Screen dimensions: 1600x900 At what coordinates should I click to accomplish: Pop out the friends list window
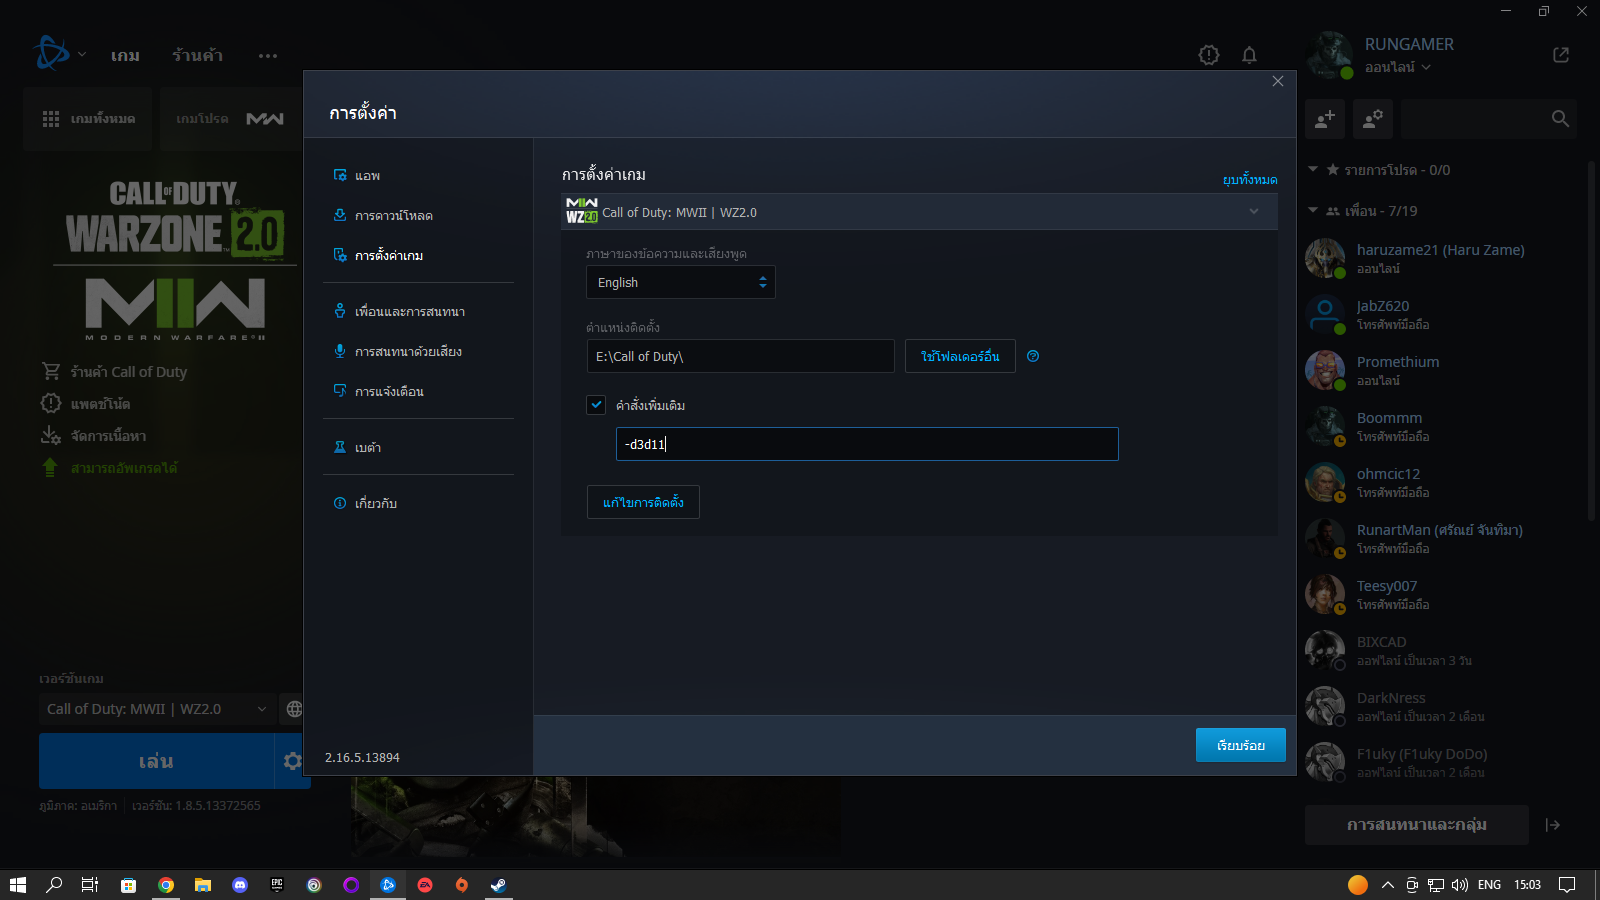[x=1561, y=55]
